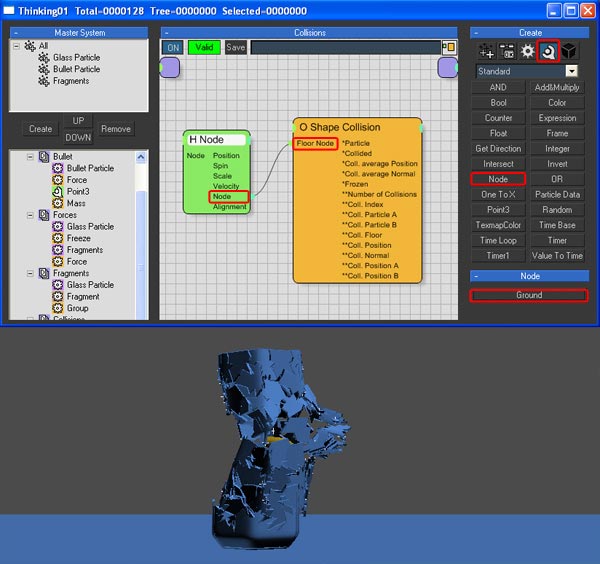The height and width of the screenshot is (564, 600).
Task: Create a Time Loop helper
Action: (498, 240)
